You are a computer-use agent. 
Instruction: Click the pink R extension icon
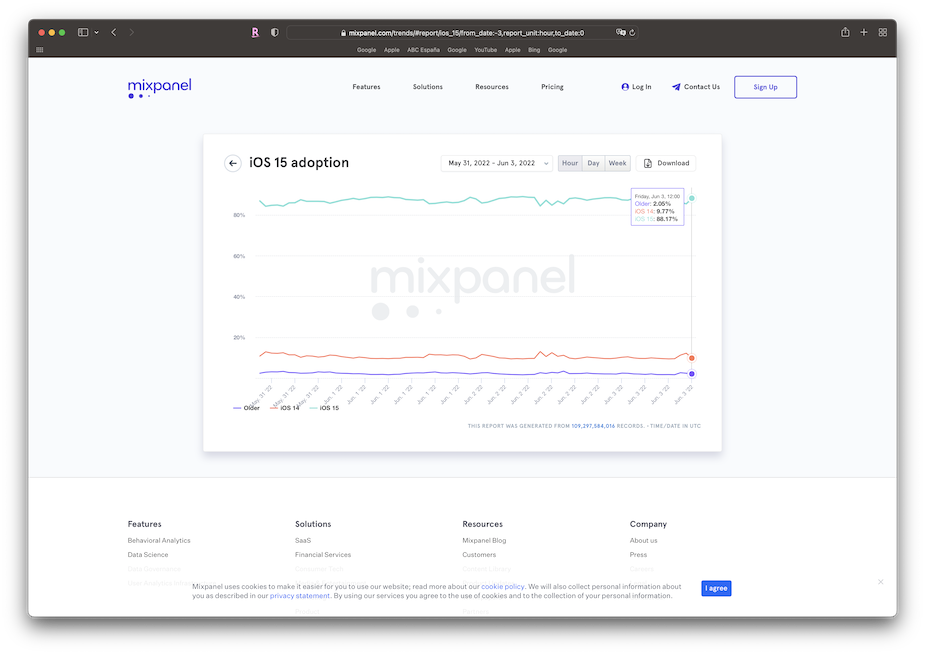pyautogui.click(x=255, y=32)
